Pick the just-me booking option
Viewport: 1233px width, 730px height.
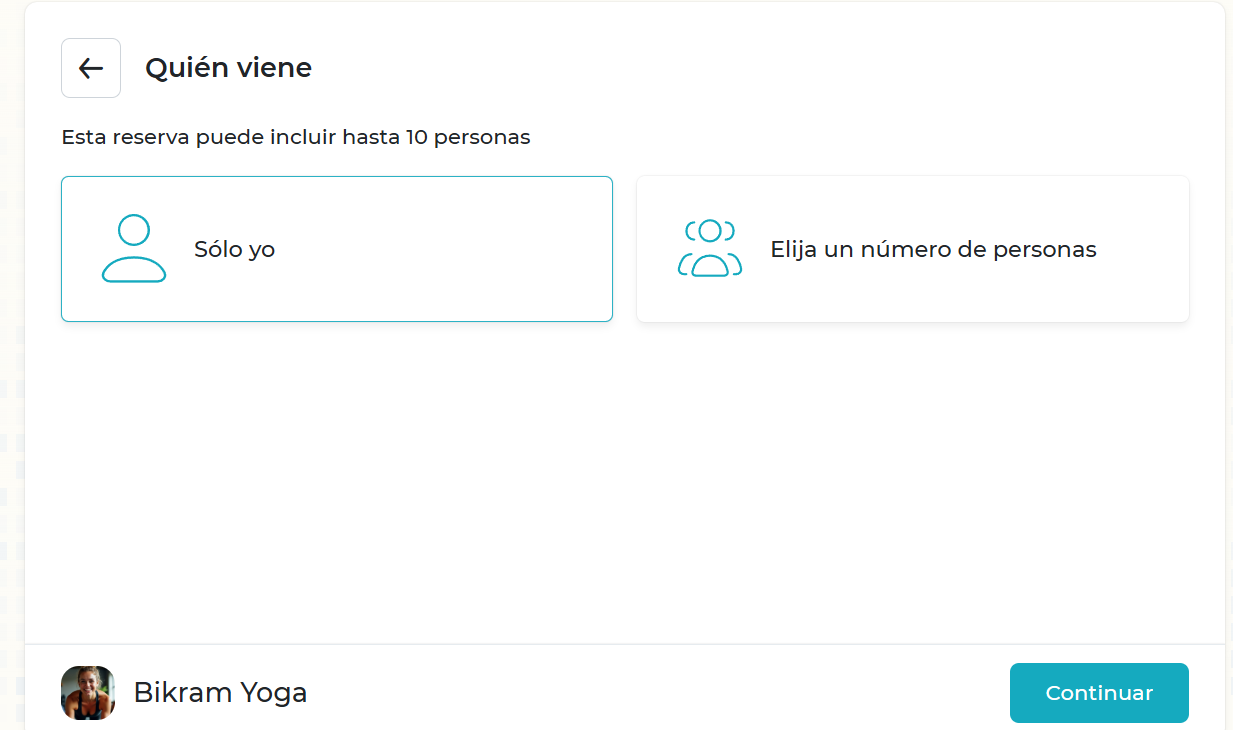point(336,249)
